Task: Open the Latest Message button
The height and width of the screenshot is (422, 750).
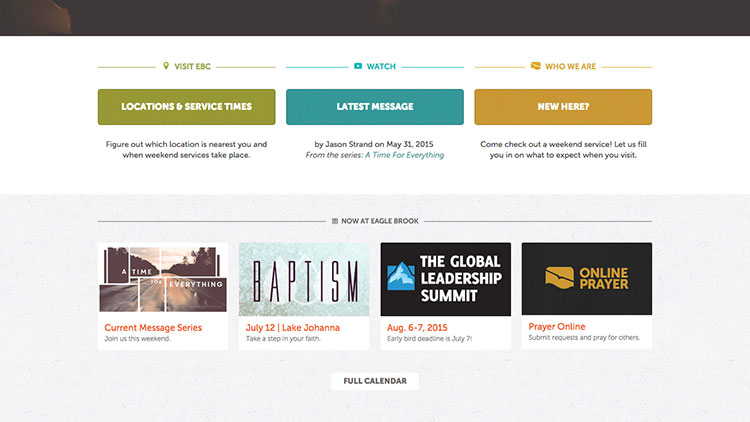Action: tap(375, 107)
